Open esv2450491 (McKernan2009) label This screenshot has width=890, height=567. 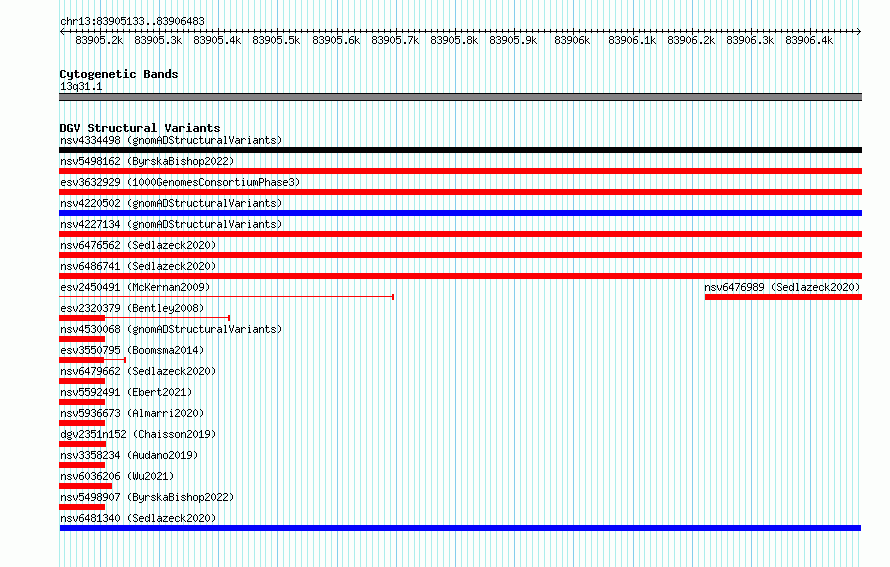pyautogui.click(x=135, y=287)
